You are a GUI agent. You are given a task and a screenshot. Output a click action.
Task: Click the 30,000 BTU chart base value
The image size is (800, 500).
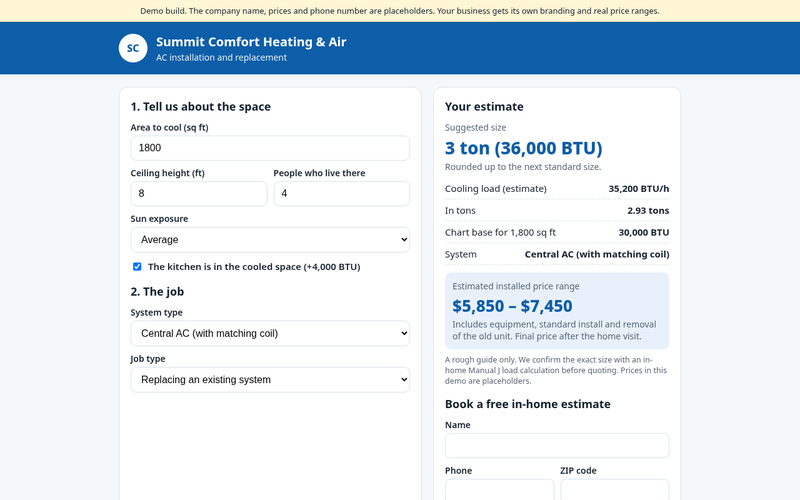(x=644, y=233)
